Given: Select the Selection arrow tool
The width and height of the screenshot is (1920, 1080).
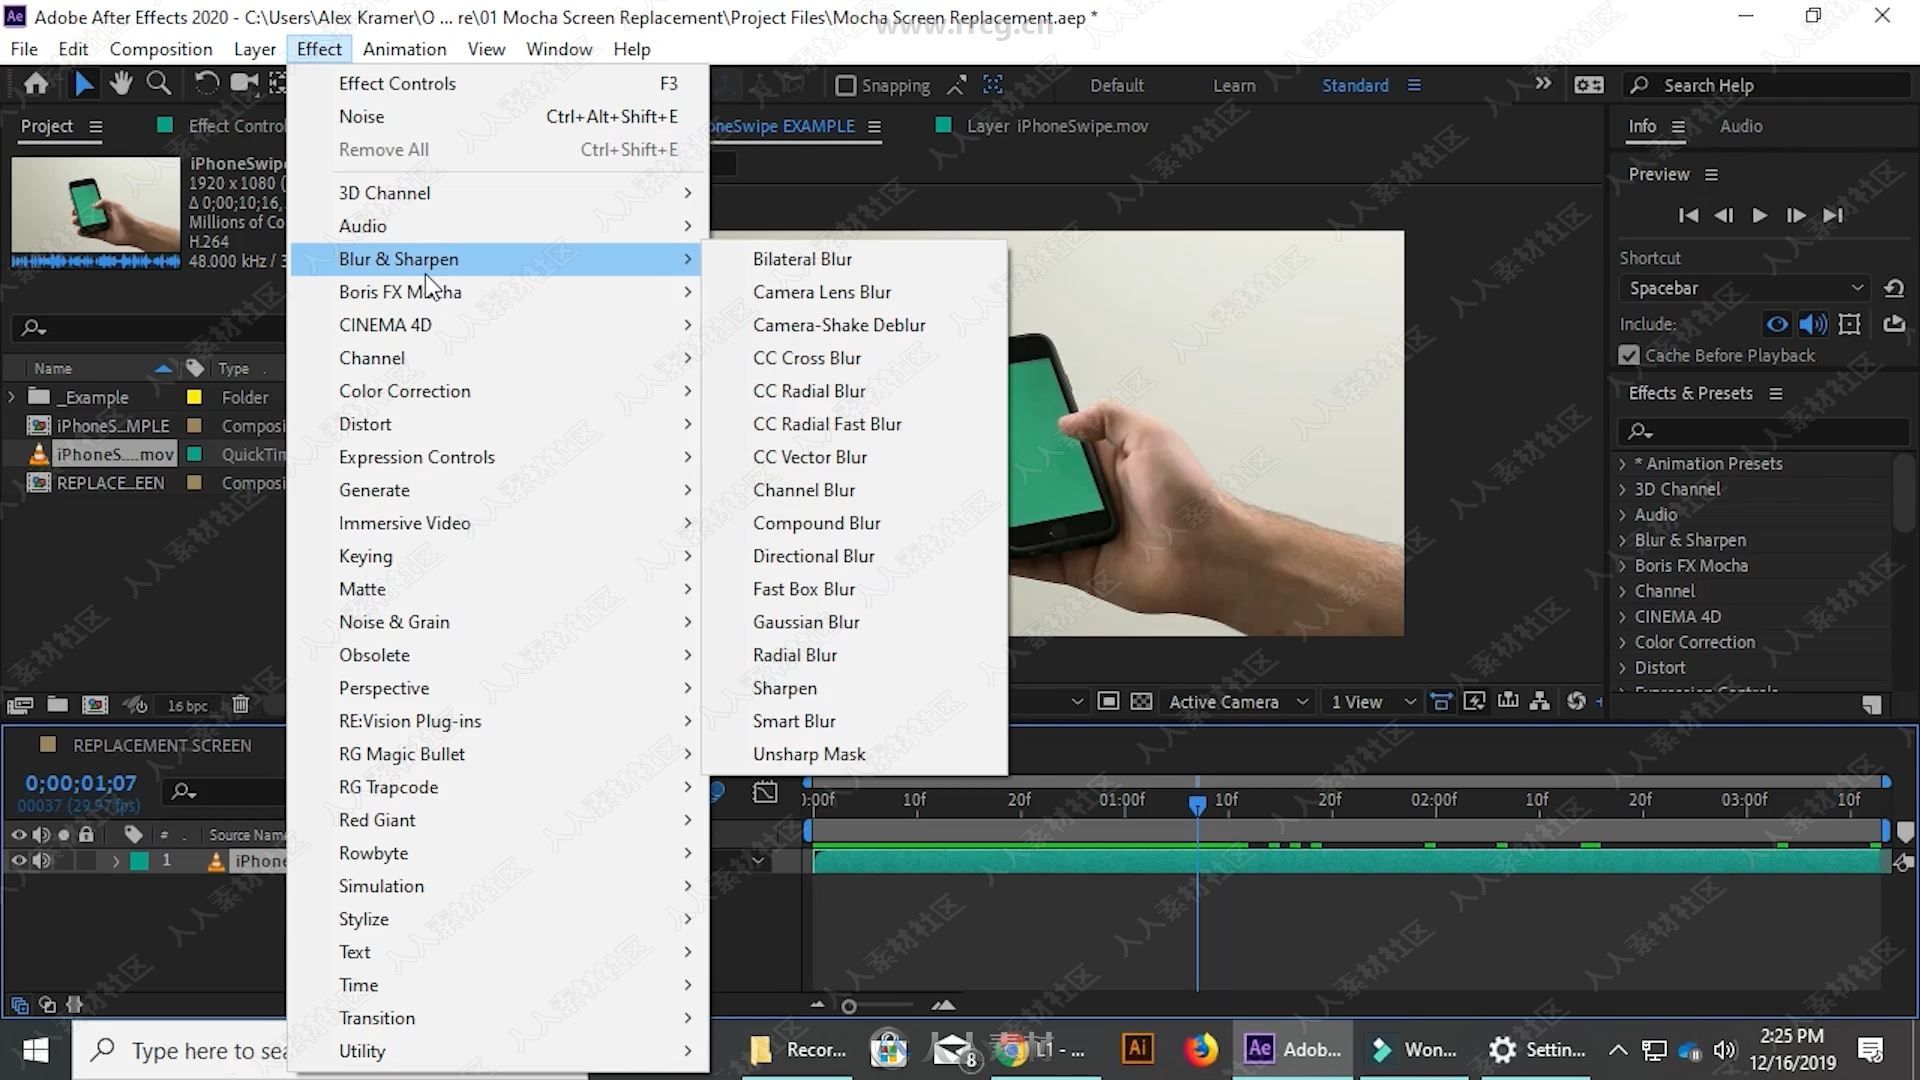Looking at the screenshot, I should coord(84,84).
